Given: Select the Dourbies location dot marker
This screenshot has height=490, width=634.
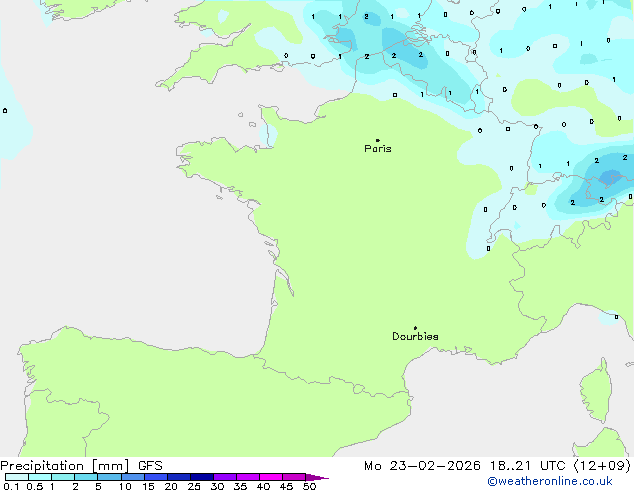Looking at the screenshot, I should point(415,328).
